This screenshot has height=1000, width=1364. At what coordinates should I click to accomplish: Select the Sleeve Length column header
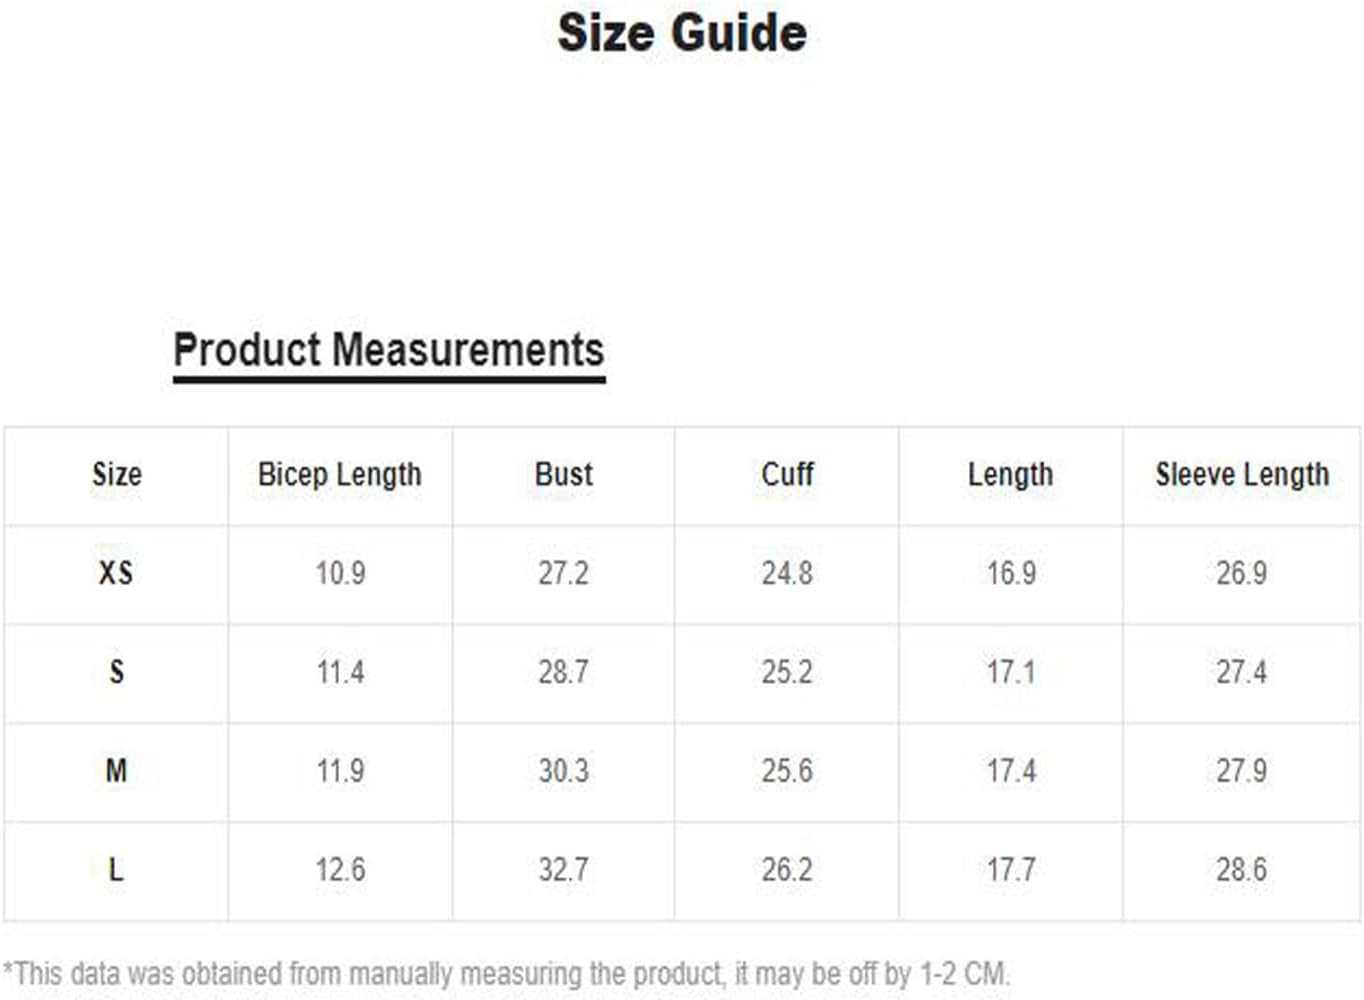click(1242, 474)
